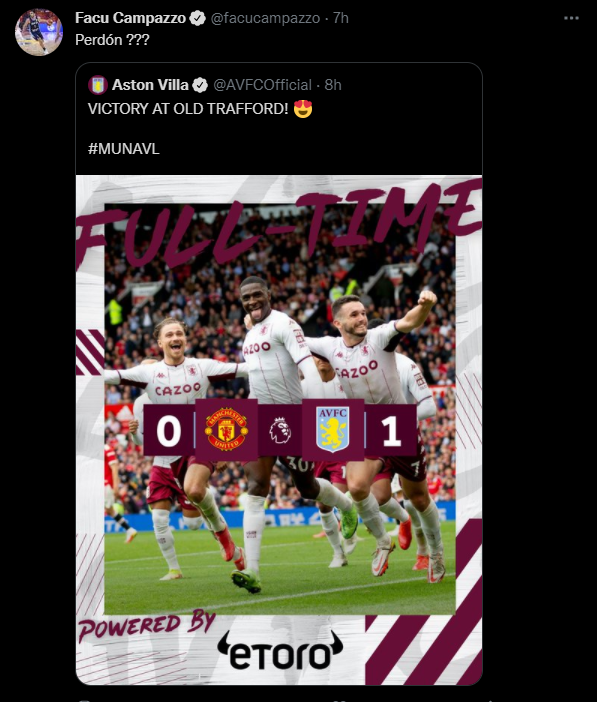The image size is (597, 702).
Task: Open the VICTORY AT OLD TRAFFORD text
Action: [188, 109]
